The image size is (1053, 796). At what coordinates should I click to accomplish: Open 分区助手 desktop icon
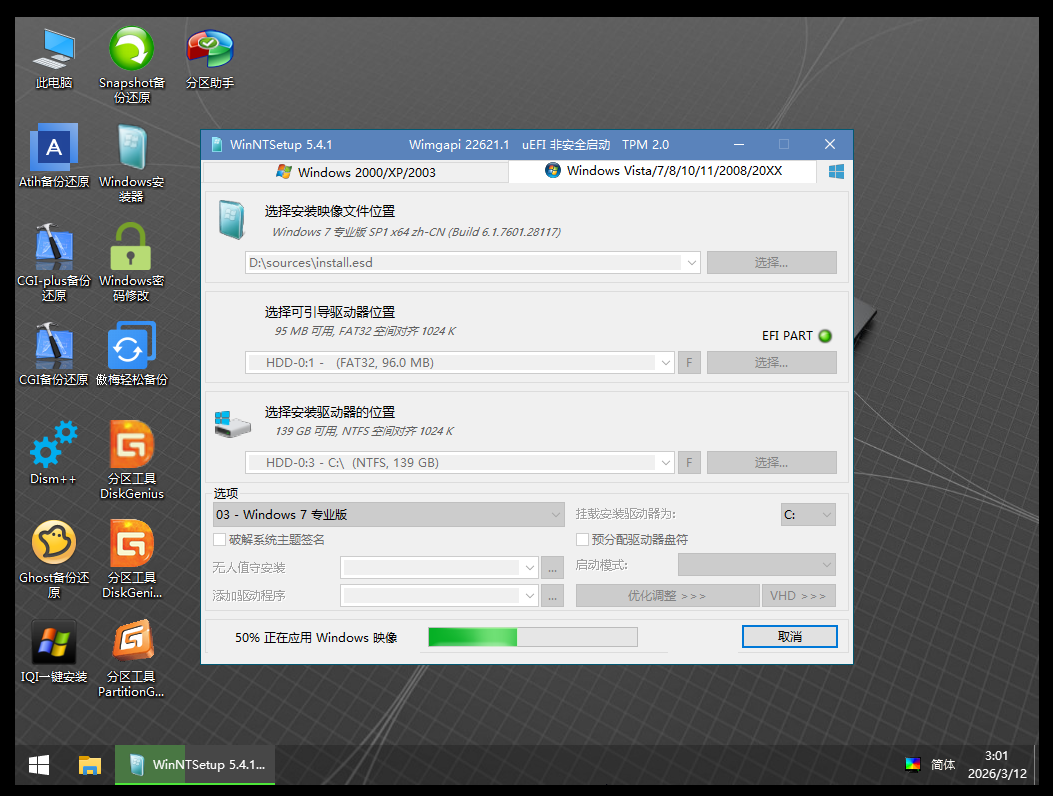point(210,58)
